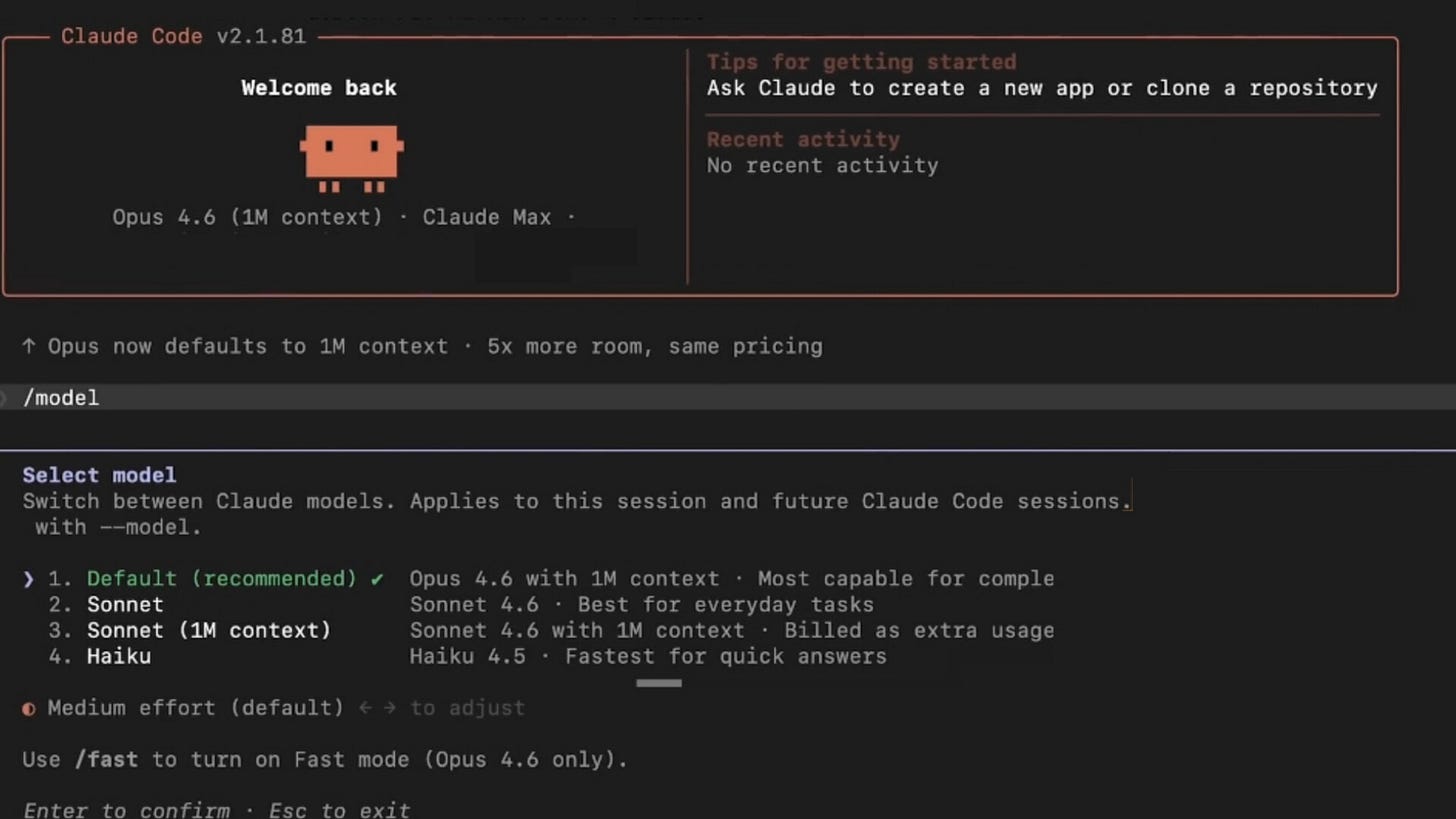Click the selection arrow before option 1

coord(28,579)
